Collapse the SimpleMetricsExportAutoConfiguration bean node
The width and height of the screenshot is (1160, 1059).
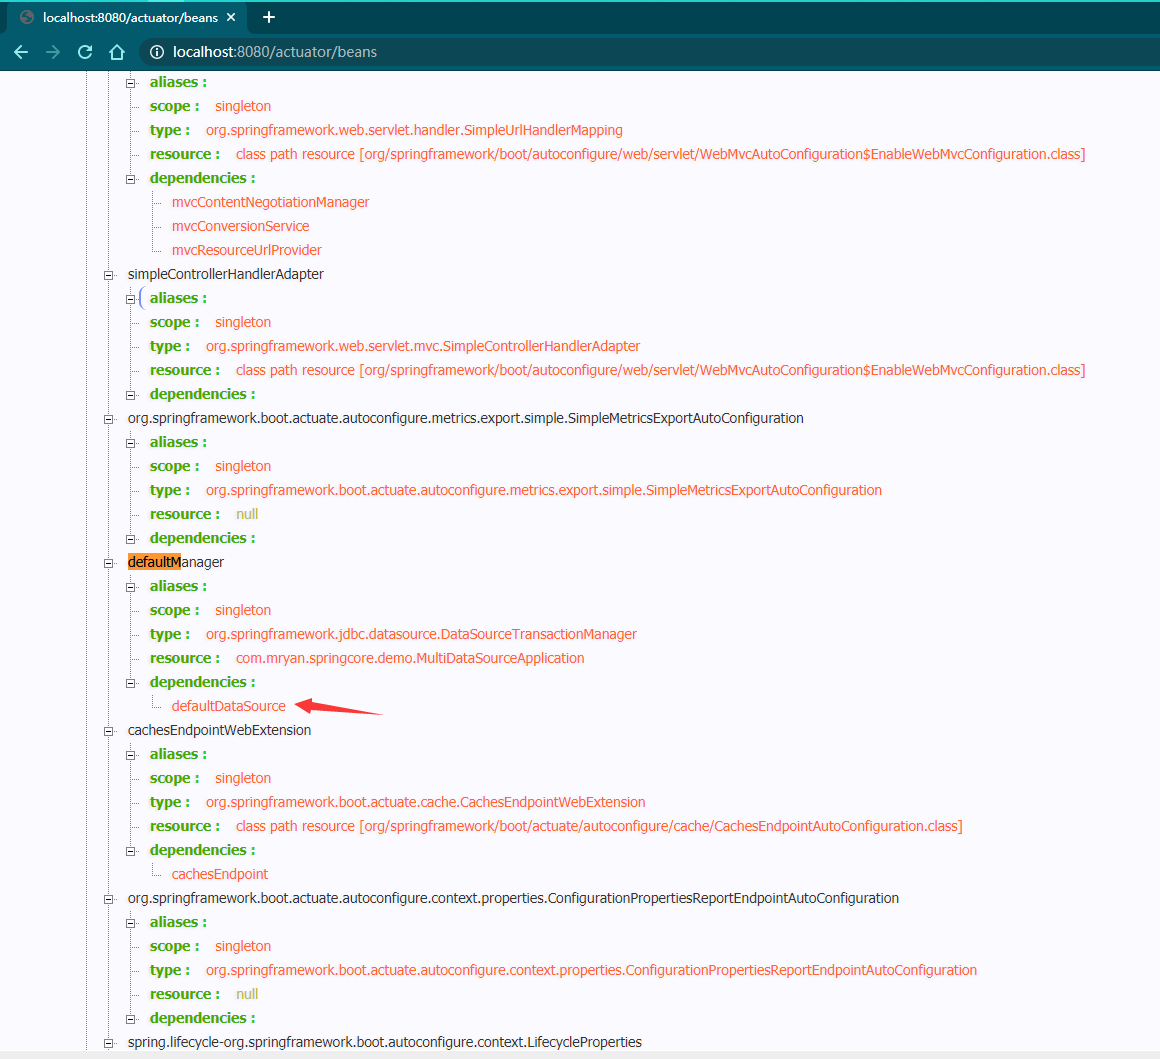click(x=109, y=419)
